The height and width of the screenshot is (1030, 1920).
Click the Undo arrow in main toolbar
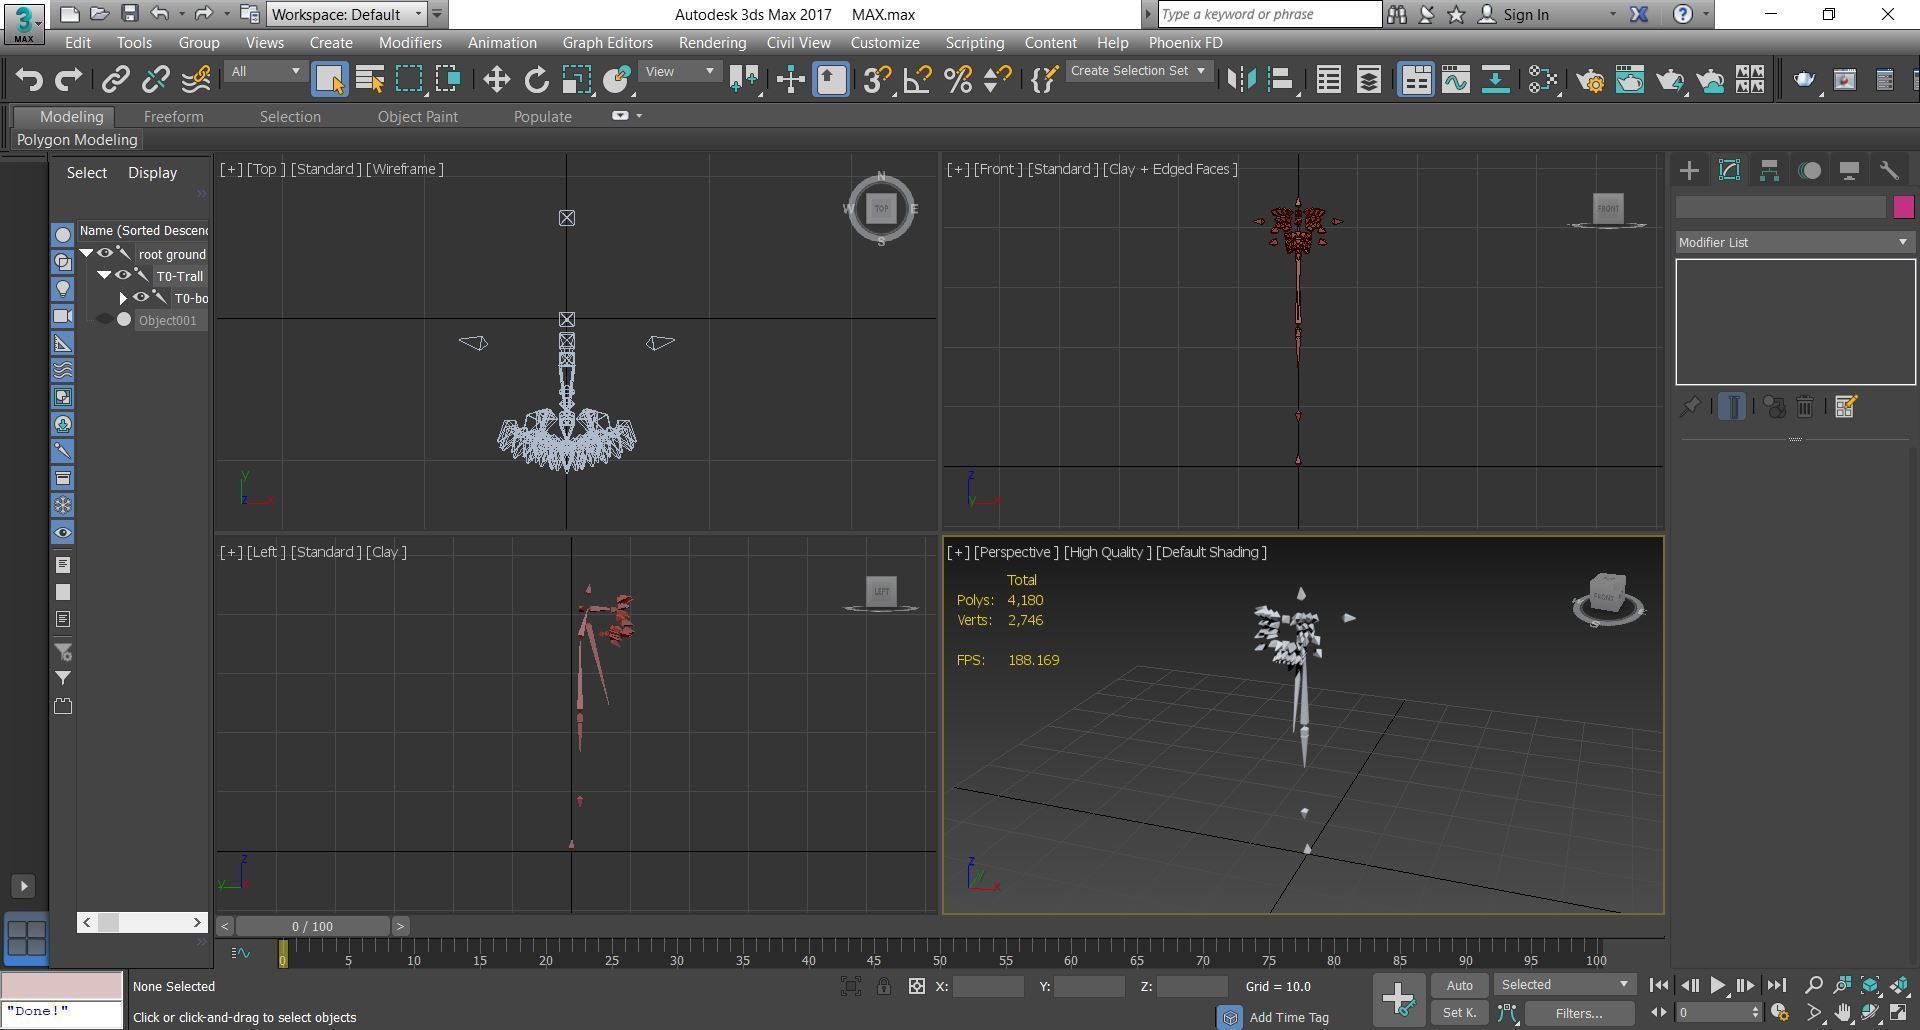[x=29, y=80]
